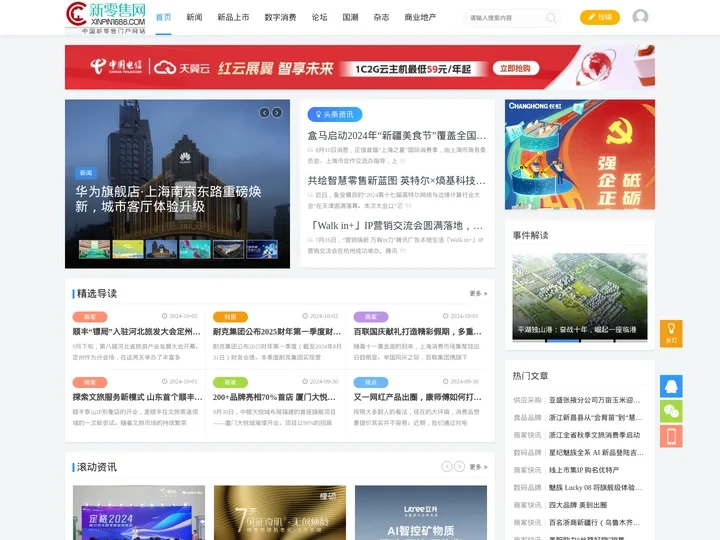The image size is (720, 540).
Task: Go to previous slide in the Huawei carousel
Action: click(264, 112)
